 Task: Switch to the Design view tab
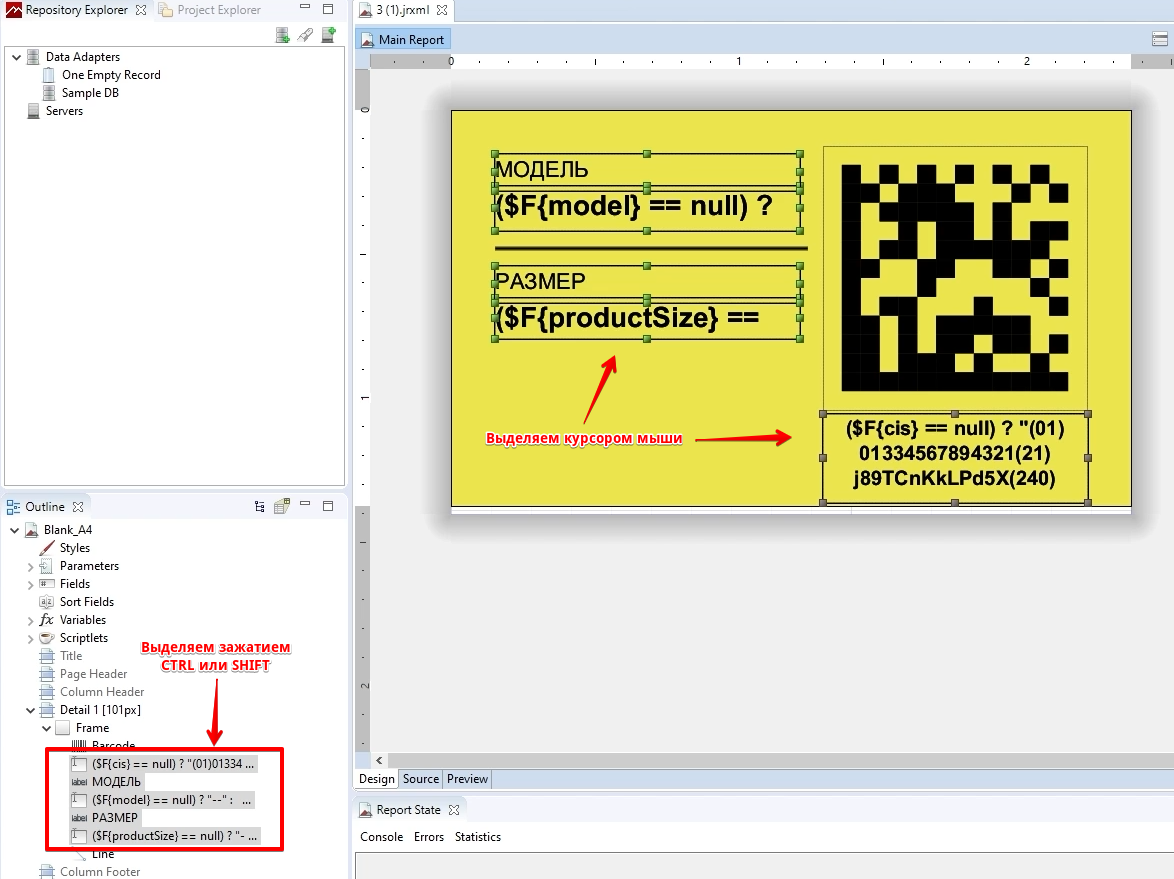[x=377, y=779]
